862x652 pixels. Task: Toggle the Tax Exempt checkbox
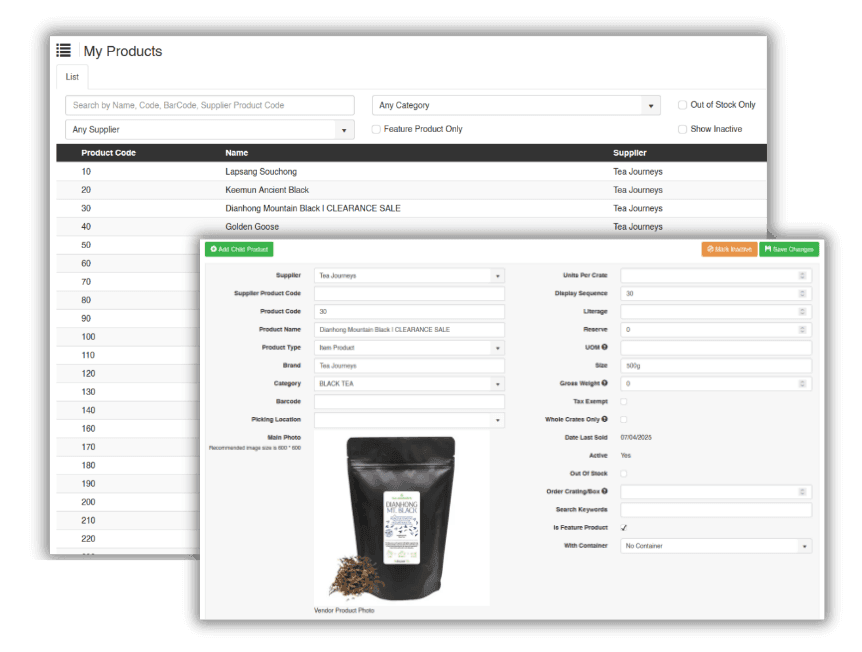point(624,401)
